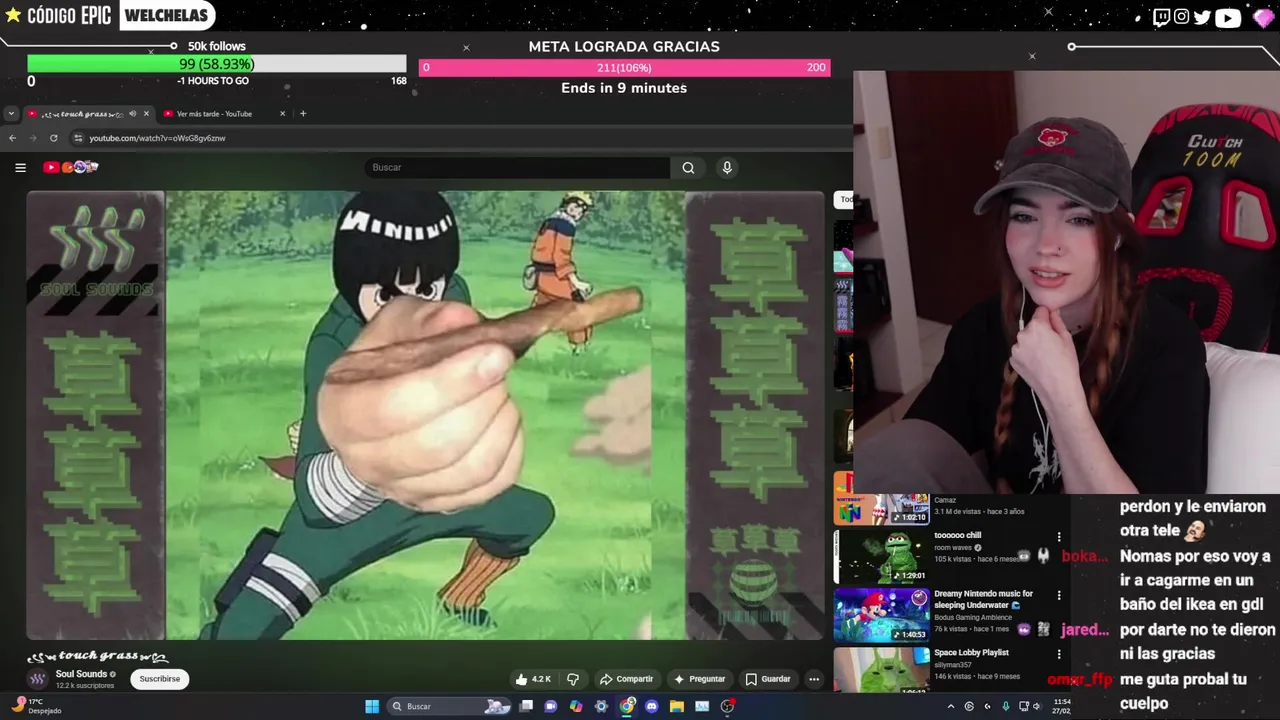
Task: Open File Explorer from the taskbar
Action: click(677, 706)
